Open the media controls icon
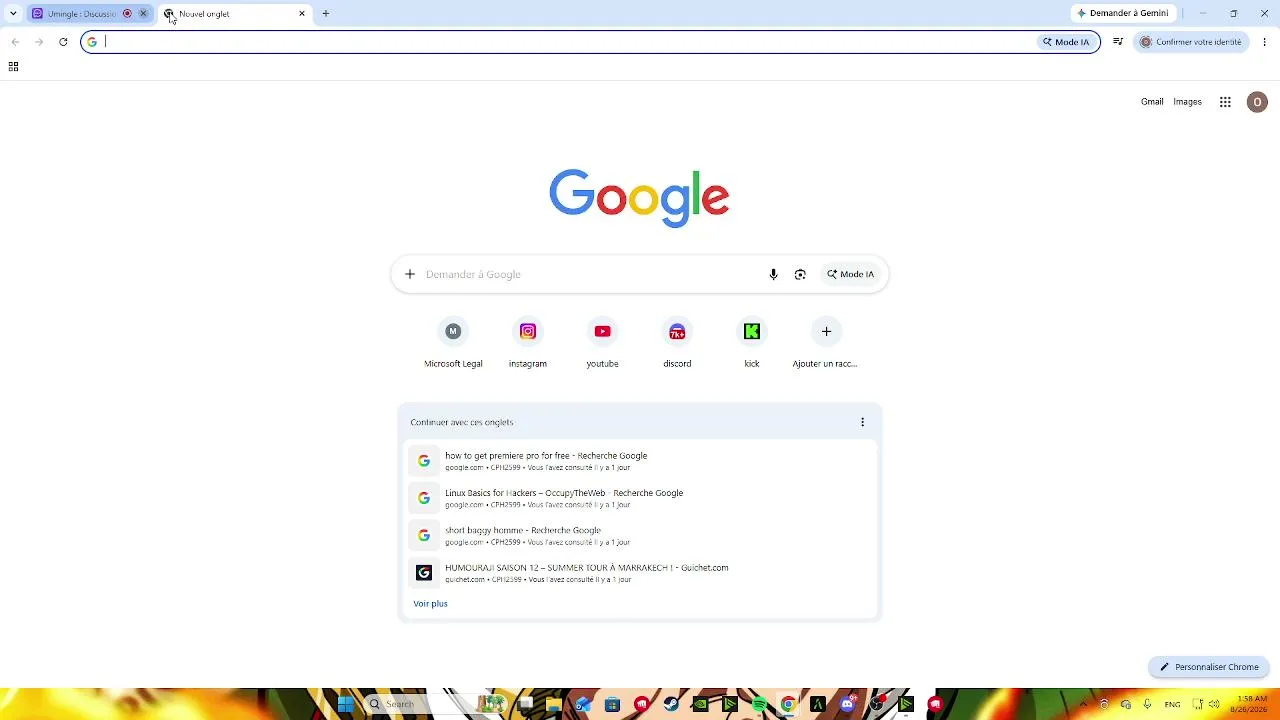 click(1118, 42)
